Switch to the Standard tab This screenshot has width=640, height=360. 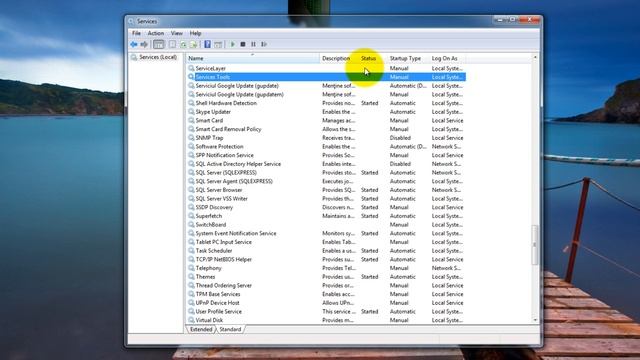tap(230, 329)
